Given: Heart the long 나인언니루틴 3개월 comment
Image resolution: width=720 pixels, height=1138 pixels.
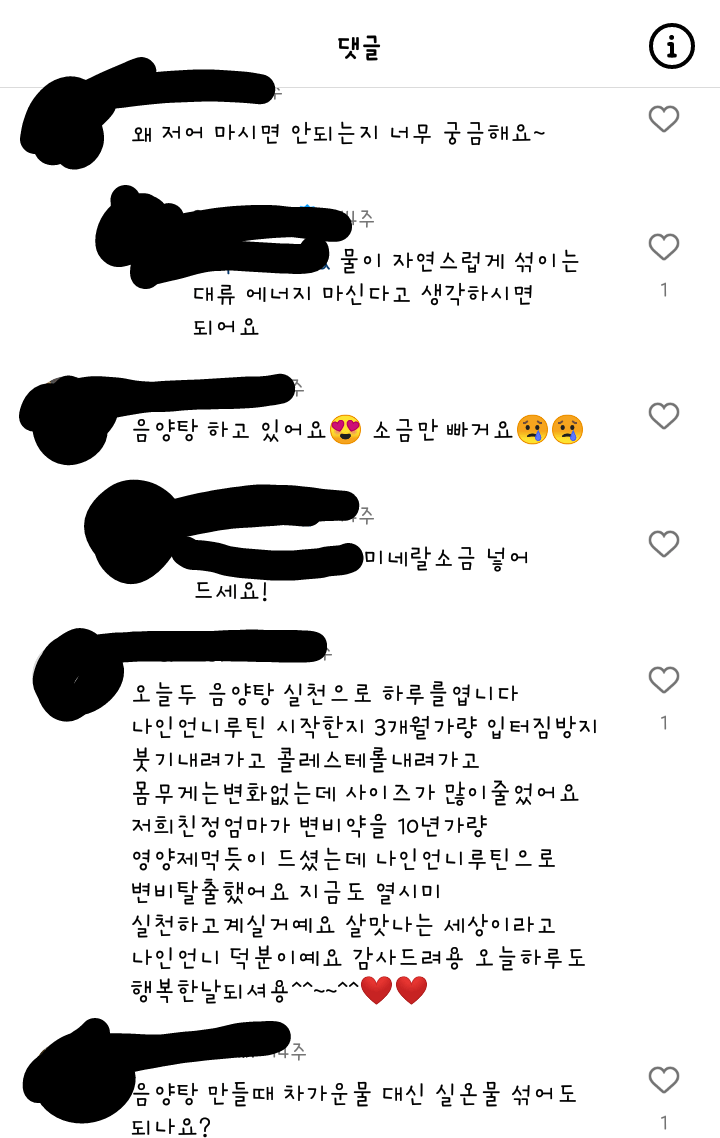Looking at the screenshot, I should [x=663, y=679].
